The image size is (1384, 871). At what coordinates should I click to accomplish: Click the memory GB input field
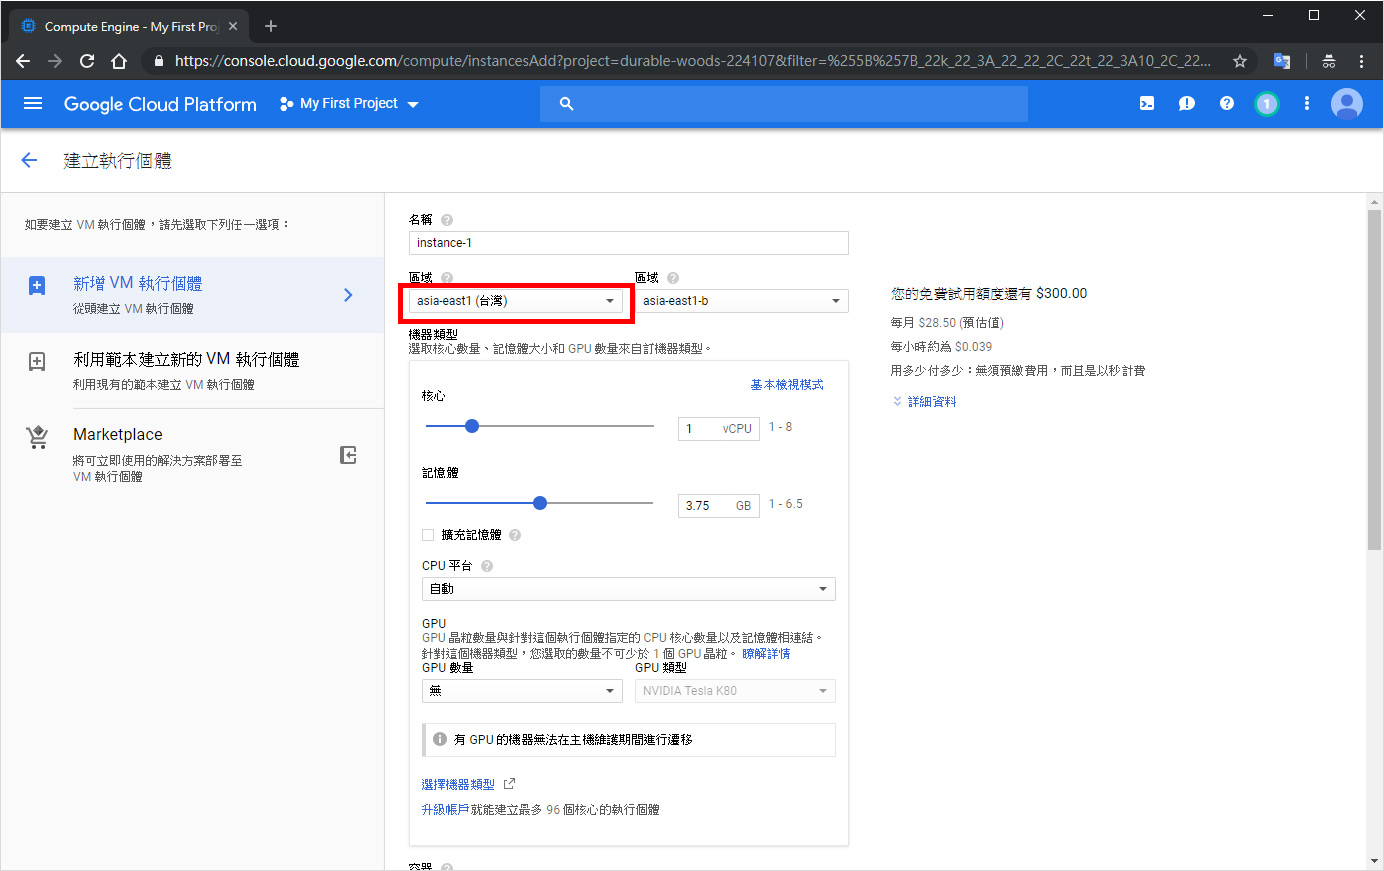(x=719, y=506)
